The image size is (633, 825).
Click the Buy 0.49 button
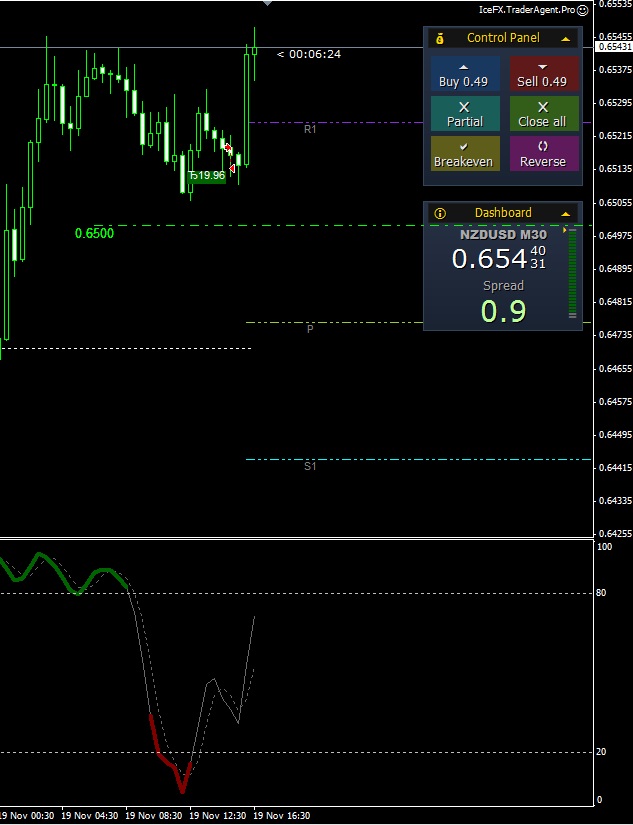[465, 74]
